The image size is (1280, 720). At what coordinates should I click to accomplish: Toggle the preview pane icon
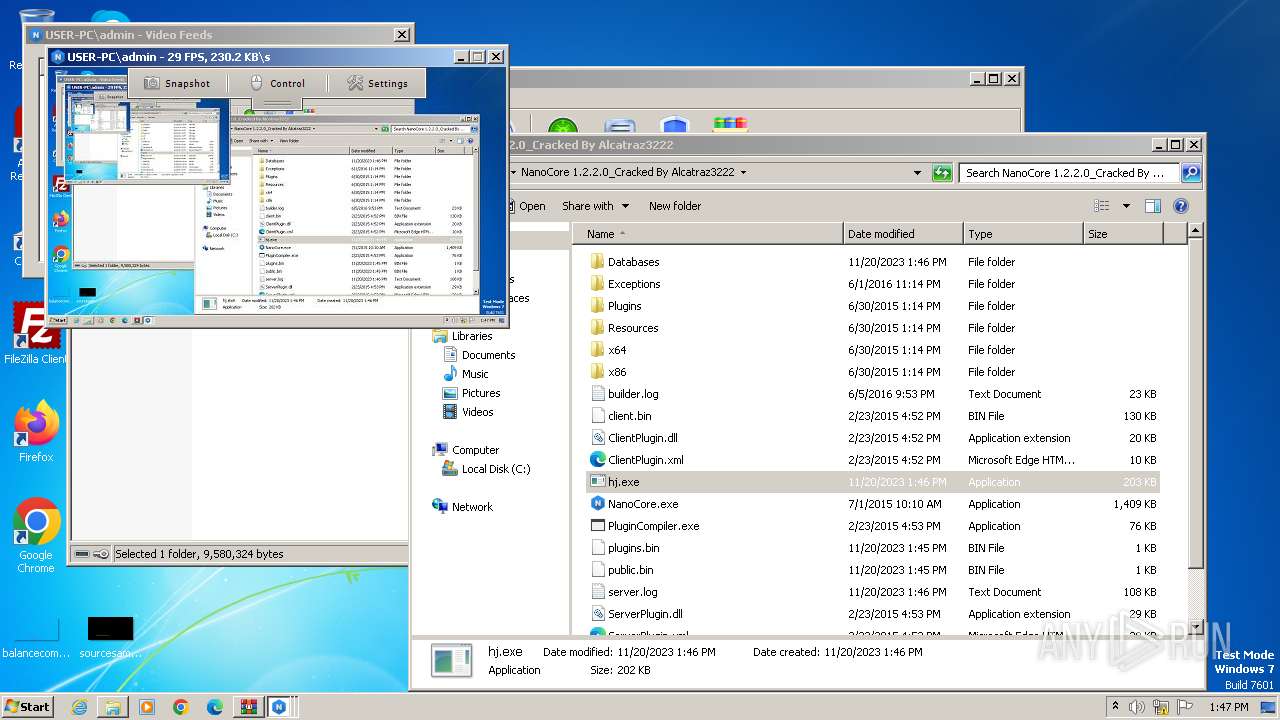(1153, 206)
